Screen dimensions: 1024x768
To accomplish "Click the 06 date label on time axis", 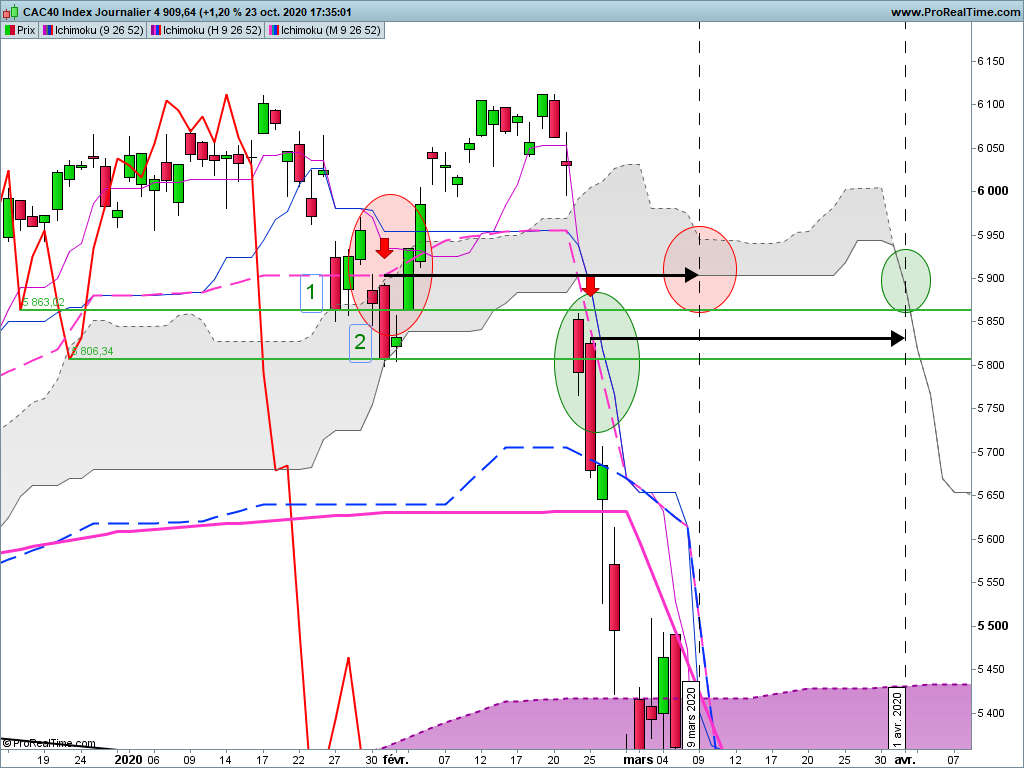I will point(153,760).
